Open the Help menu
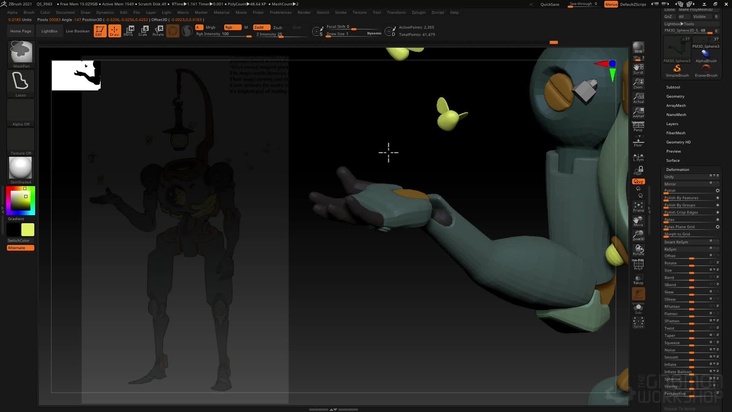732x412 pixels. click(x=454, y=12)
